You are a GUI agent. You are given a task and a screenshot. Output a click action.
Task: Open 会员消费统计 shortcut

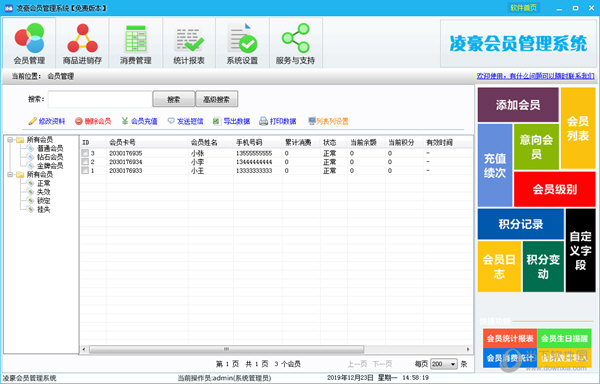pyautogui.click(x=510, y=358)
